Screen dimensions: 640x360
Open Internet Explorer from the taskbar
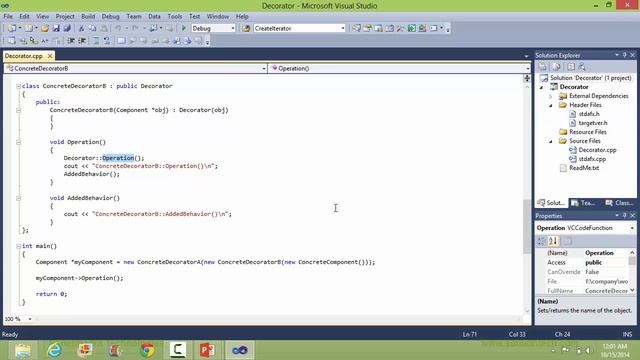54,350
